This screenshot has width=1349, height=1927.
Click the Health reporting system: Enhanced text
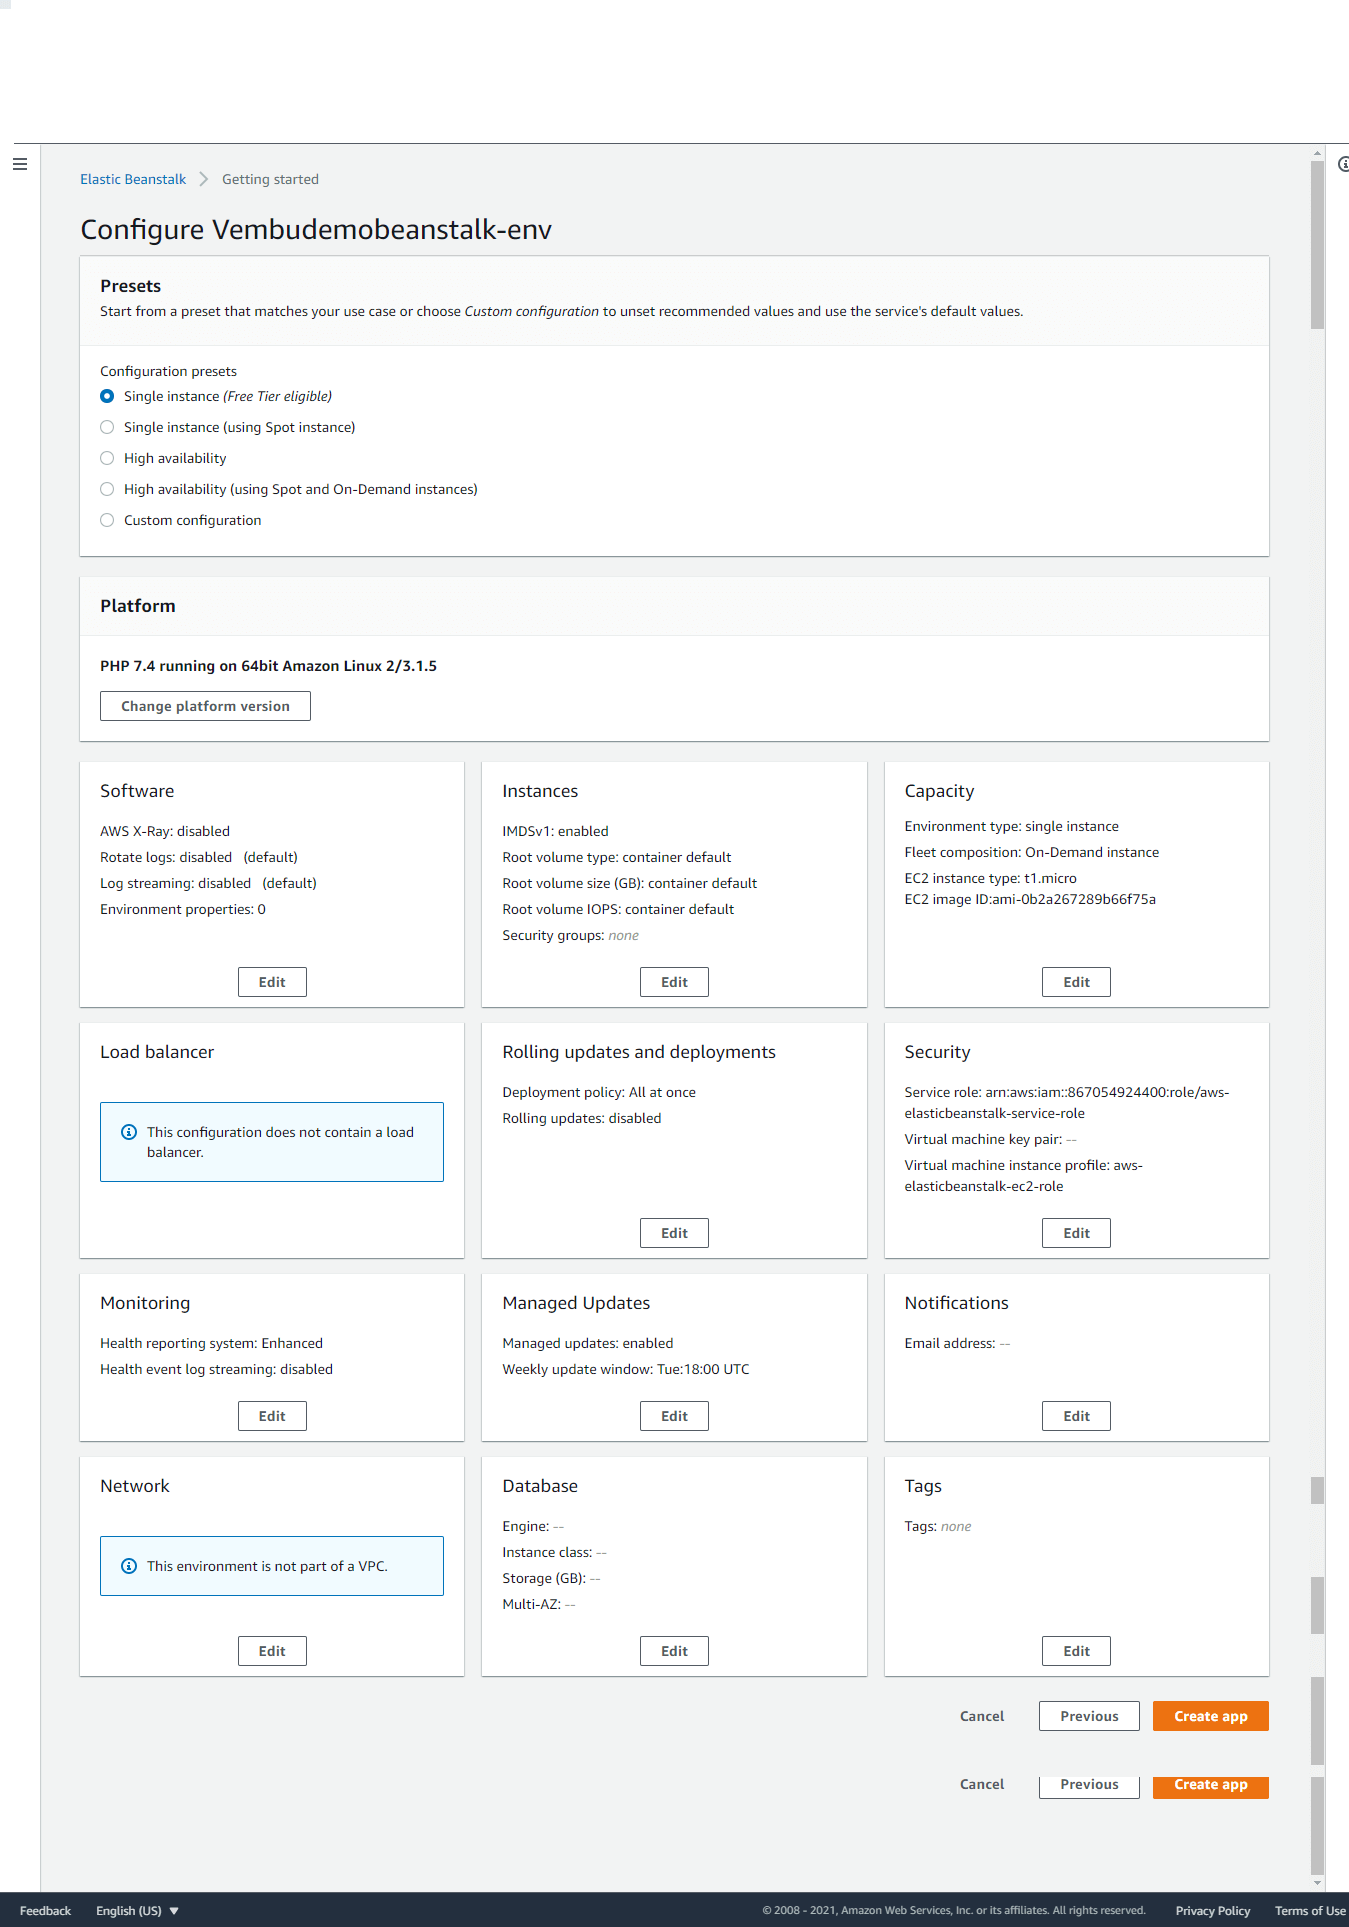211,1343
